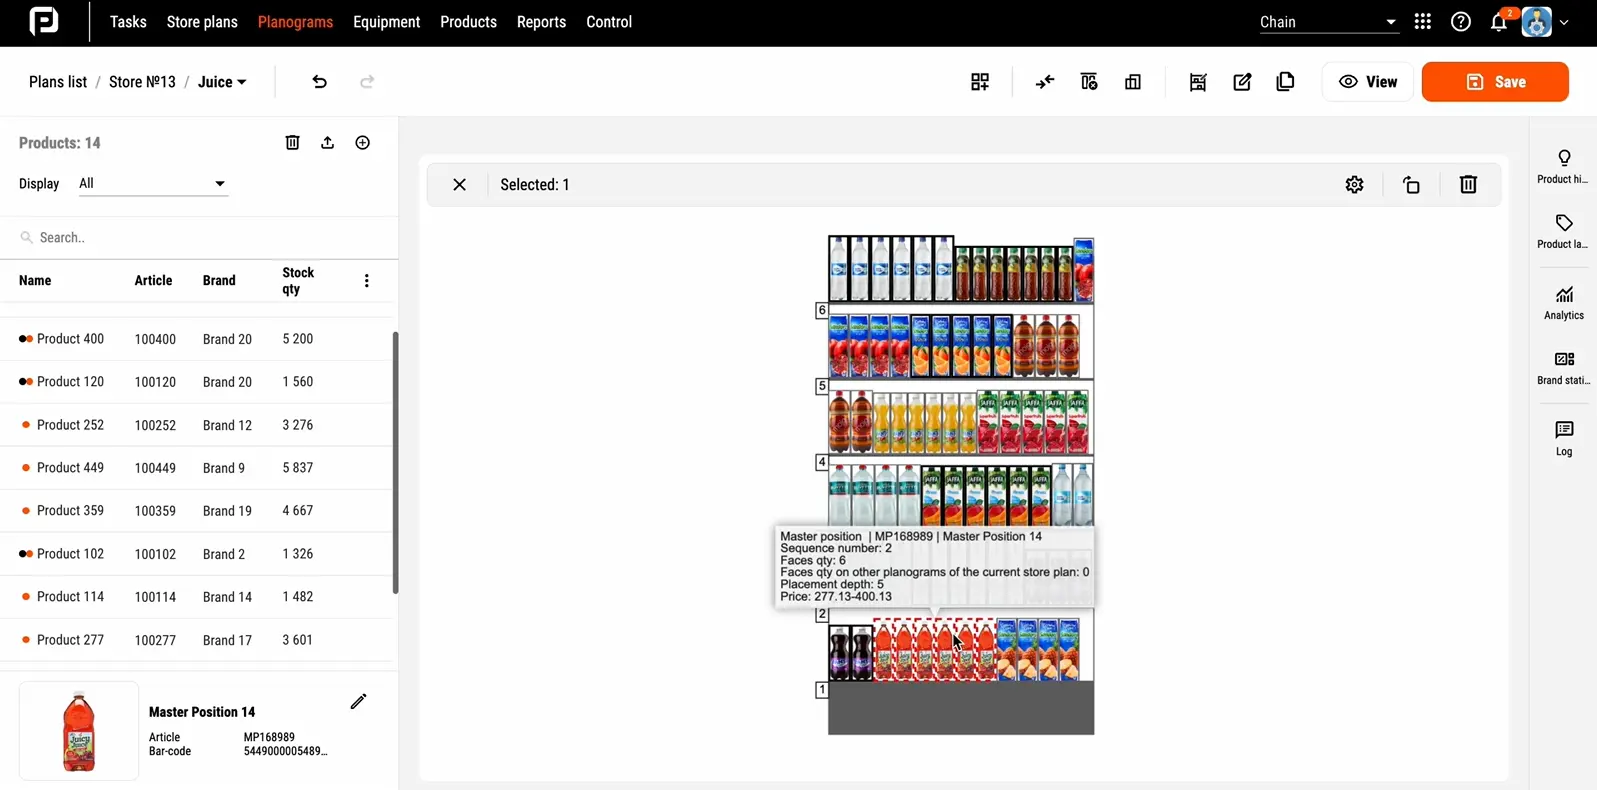The height and width of the screenshot is (790, 1597).
Task: Open the Brand statistics panel
Action: 1563,368
